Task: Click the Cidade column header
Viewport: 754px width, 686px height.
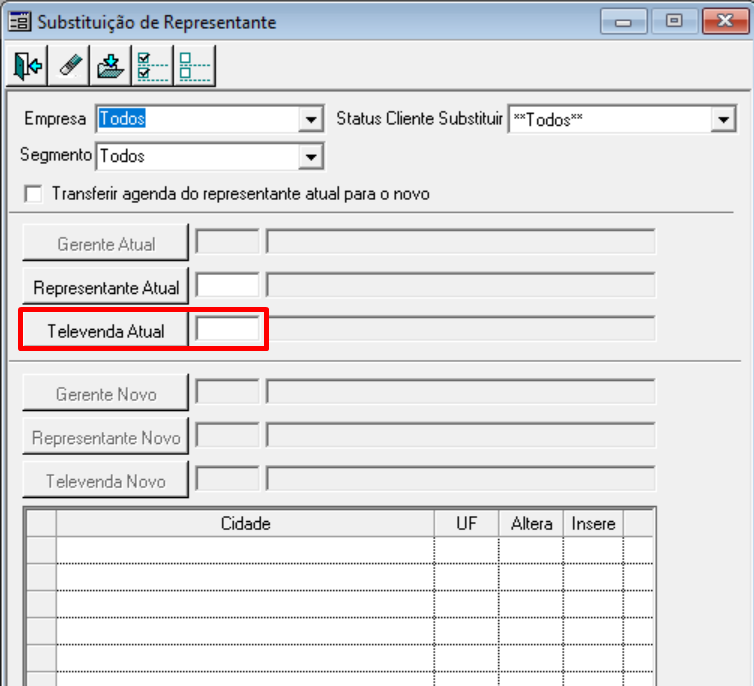Action: coord(245,524)
